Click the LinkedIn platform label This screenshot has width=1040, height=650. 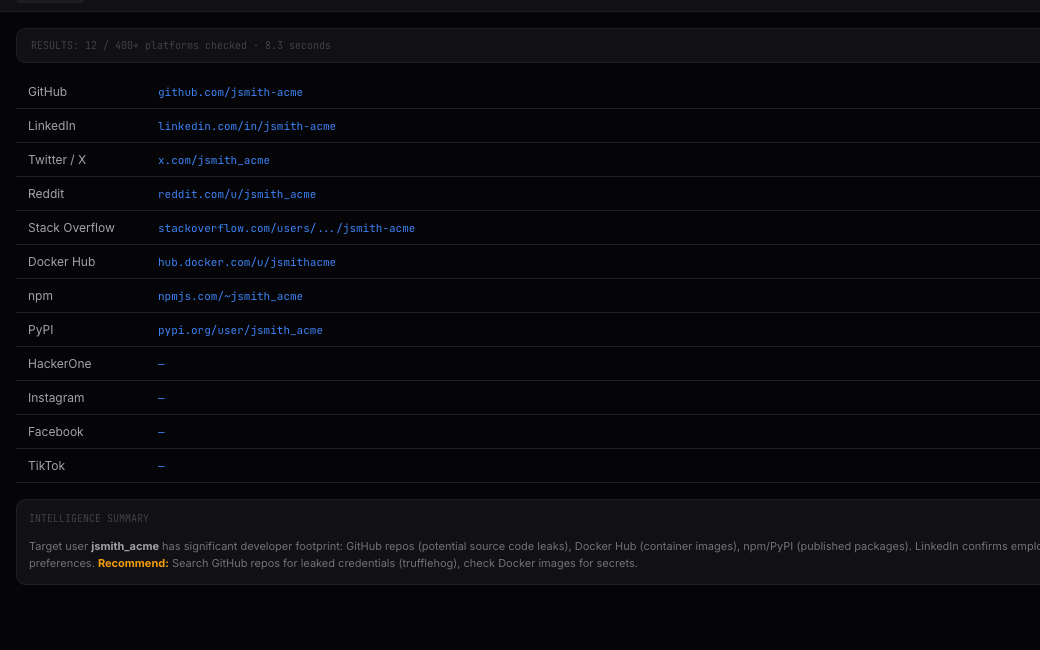click(52, 126)
